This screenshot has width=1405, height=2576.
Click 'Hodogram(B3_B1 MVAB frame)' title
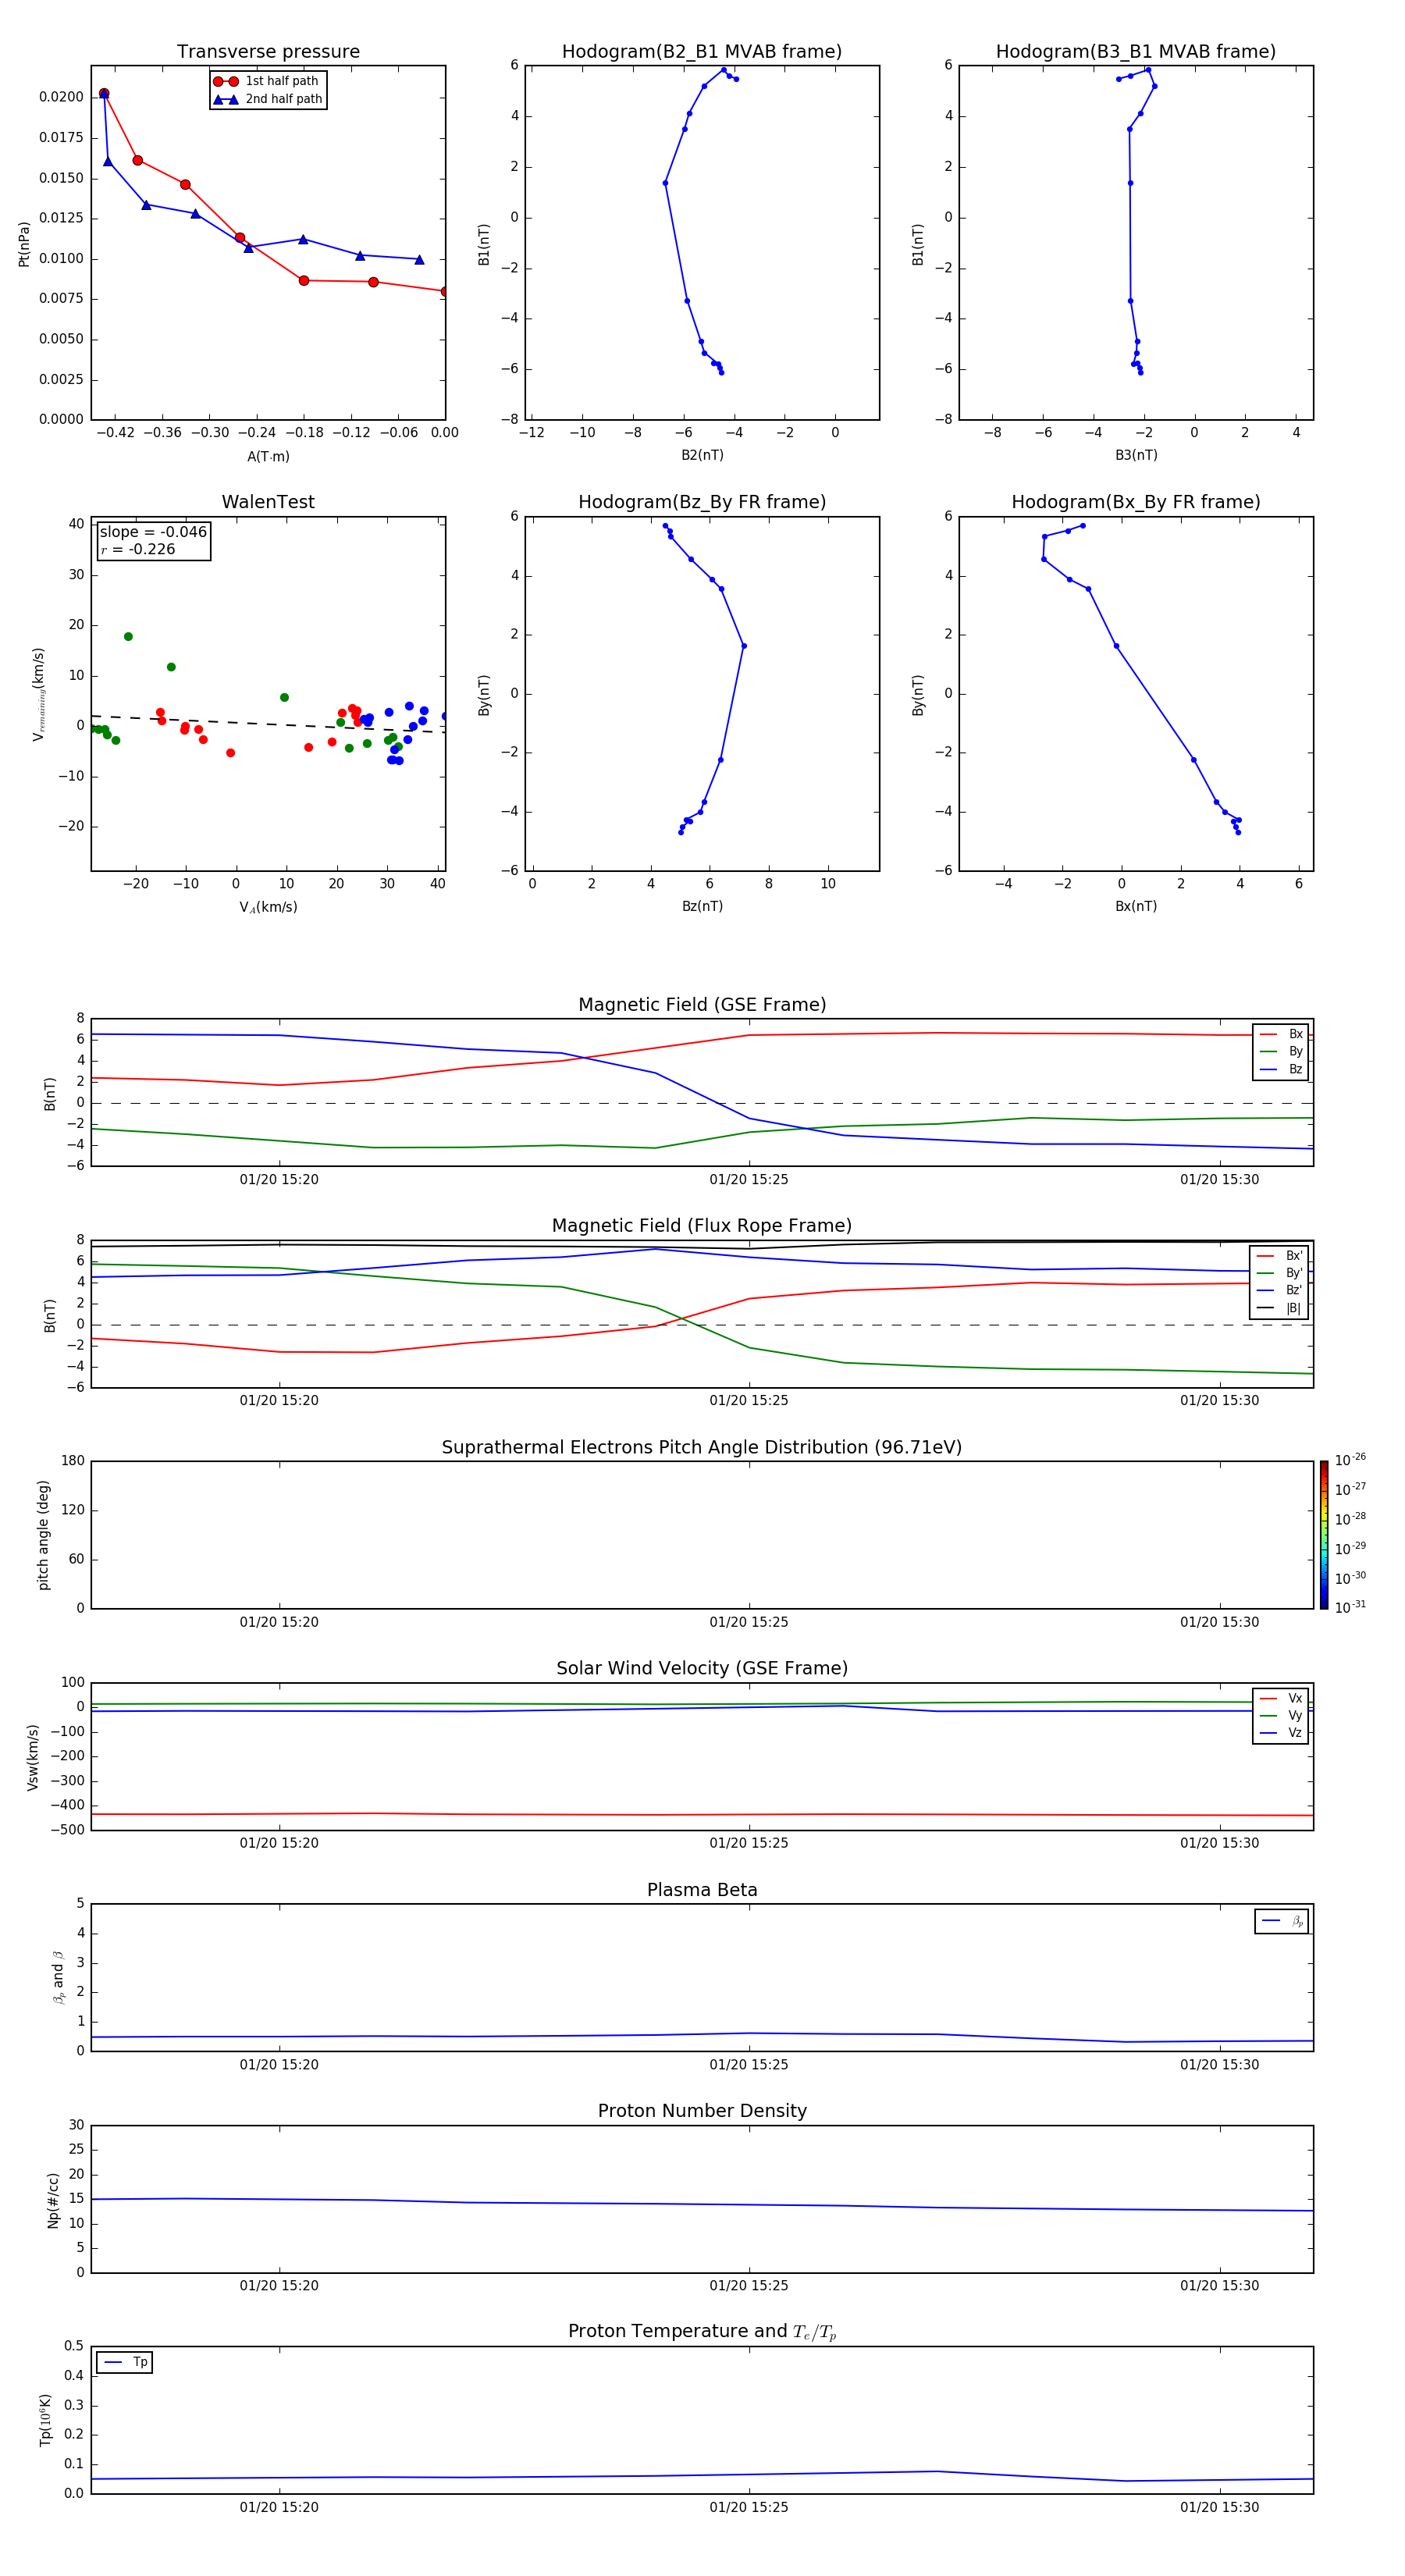coord(1136,52)
